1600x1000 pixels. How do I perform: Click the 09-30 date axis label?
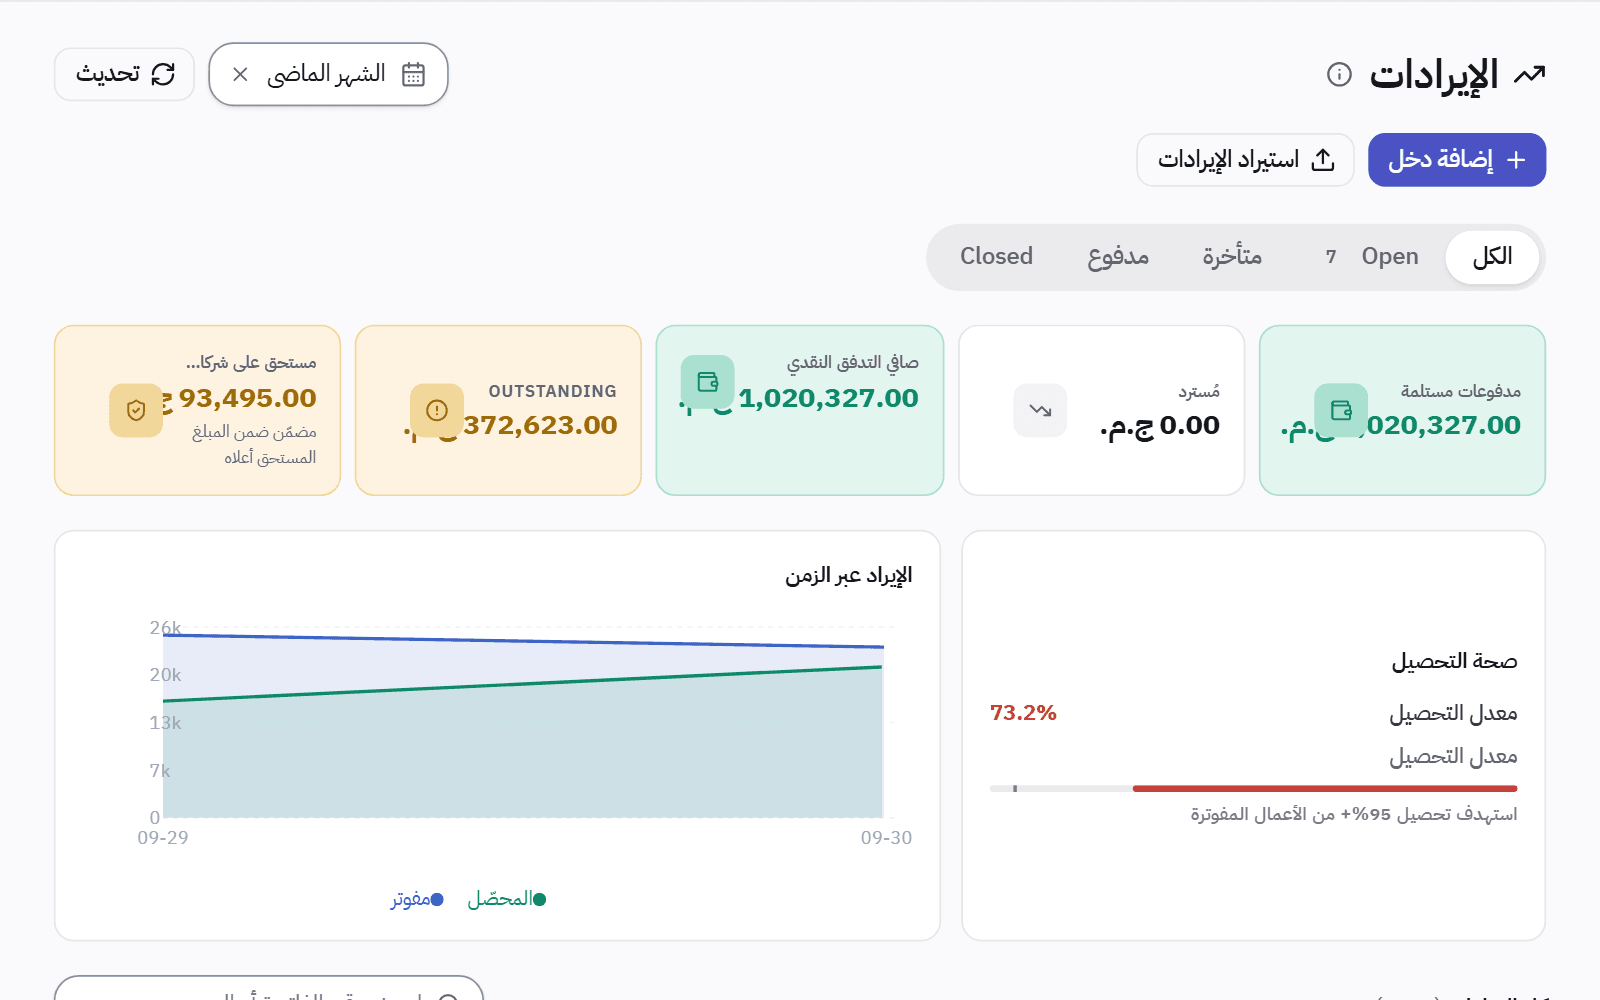click(886, 838)
